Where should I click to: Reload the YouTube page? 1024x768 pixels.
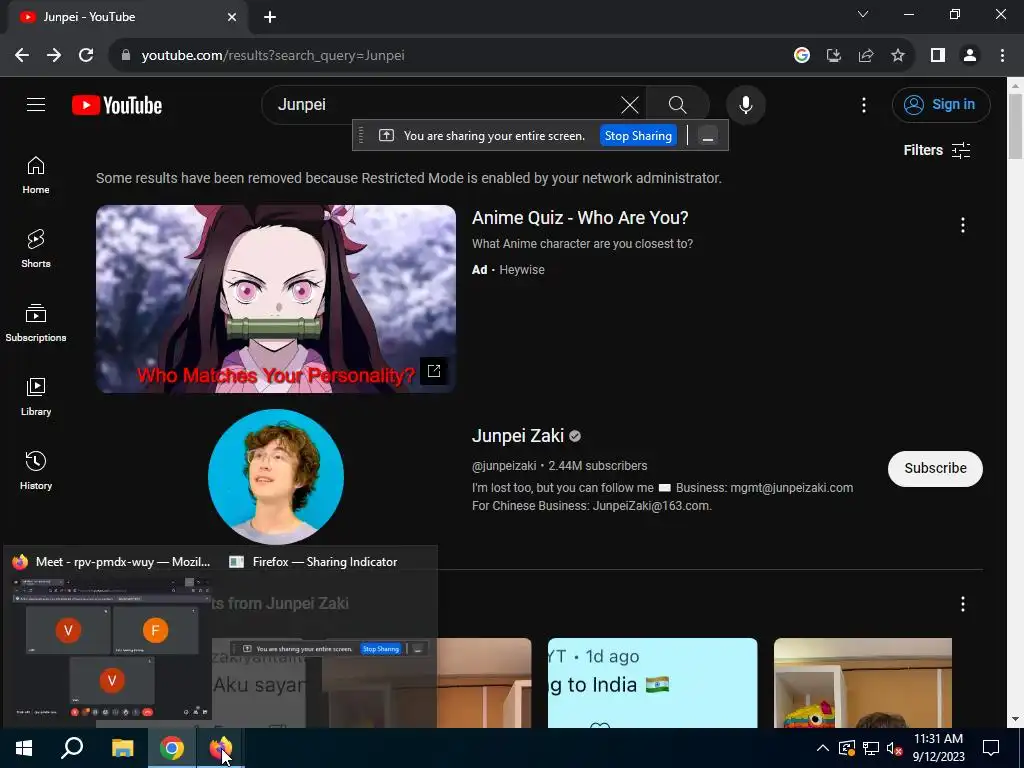pyautogui.click(x=86, y=56)
